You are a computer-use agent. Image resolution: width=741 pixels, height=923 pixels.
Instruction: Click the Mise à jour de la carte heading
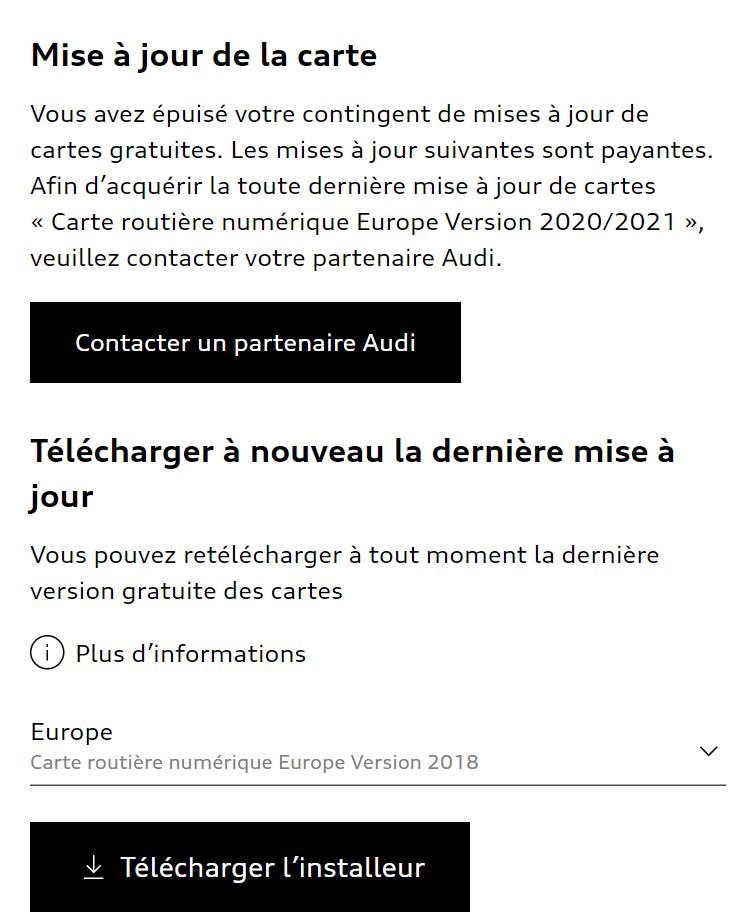click(x=204, y=55)
